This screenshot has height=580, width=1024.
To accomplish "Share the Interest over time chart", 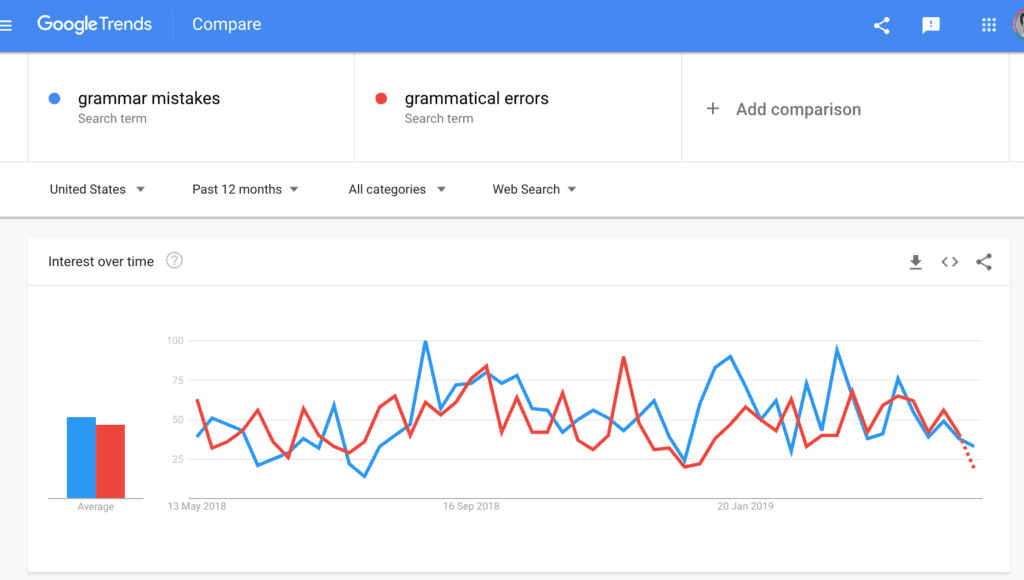I will pyautogui.click(x=984, y=261).
